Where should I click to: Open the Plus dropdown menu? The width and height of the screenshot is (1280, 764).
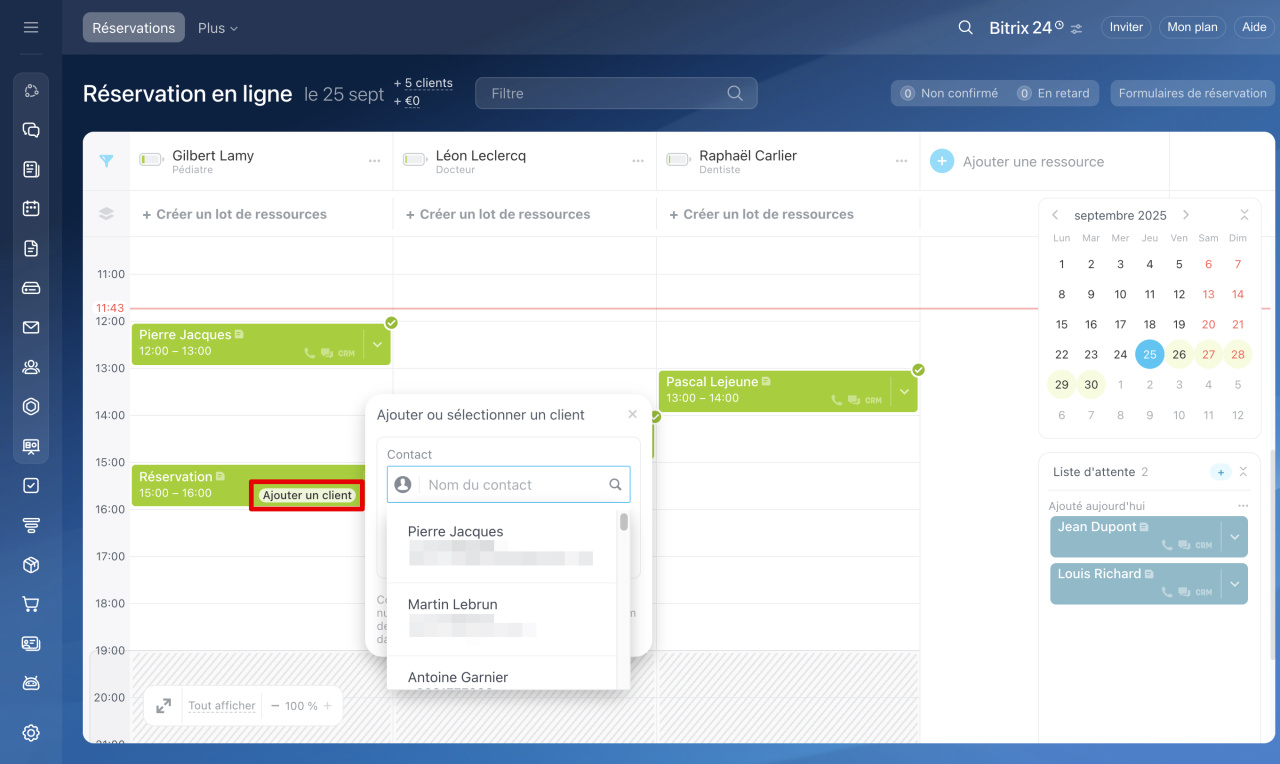pos(218,28)
